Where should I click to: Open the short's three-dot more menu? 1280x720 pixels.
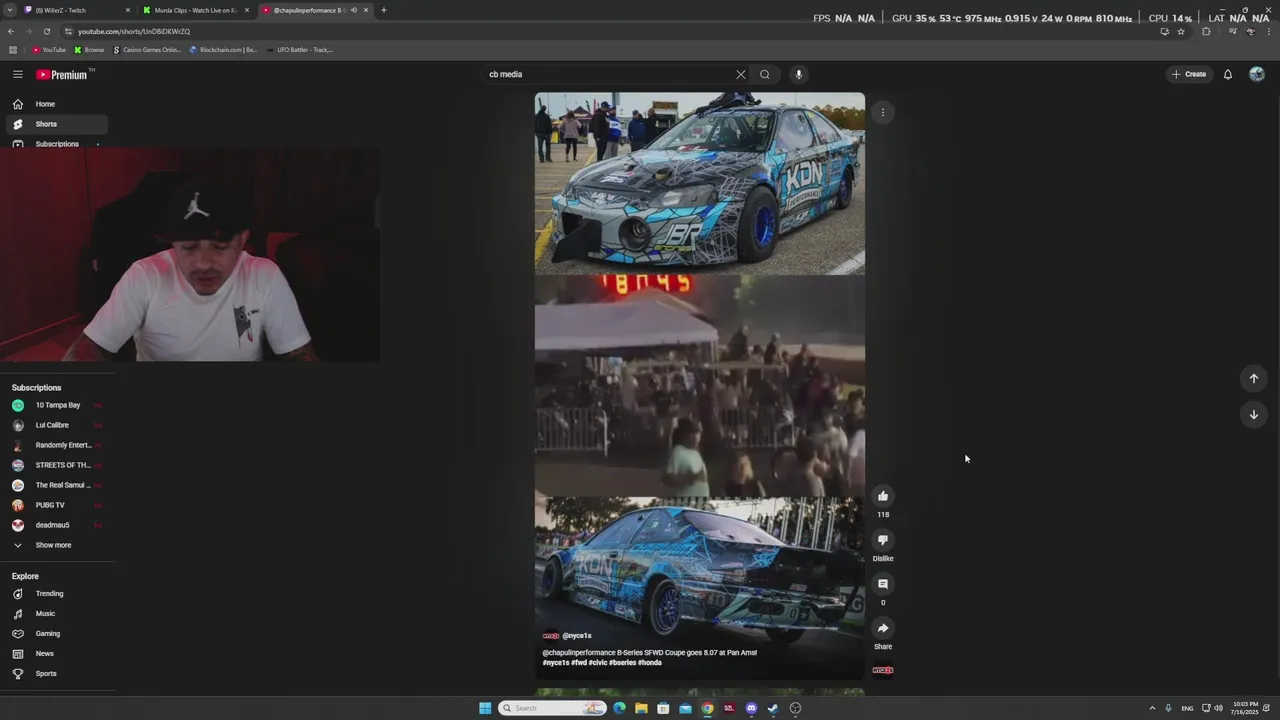(x=883, y=113)
